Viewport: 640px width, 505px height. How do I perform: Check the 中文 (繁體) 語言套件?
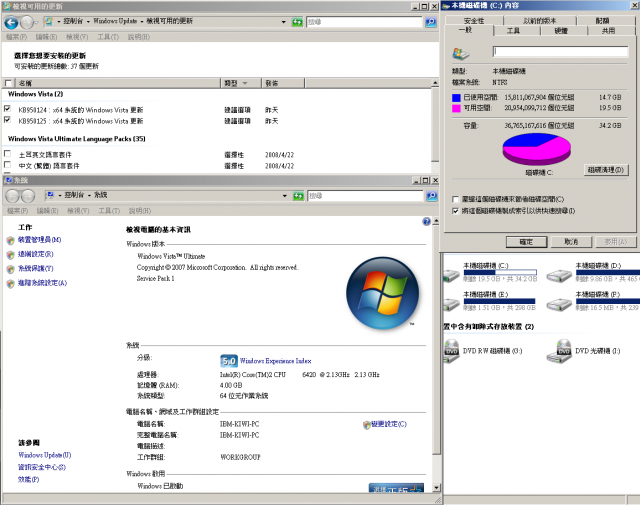tap(7, 165)
